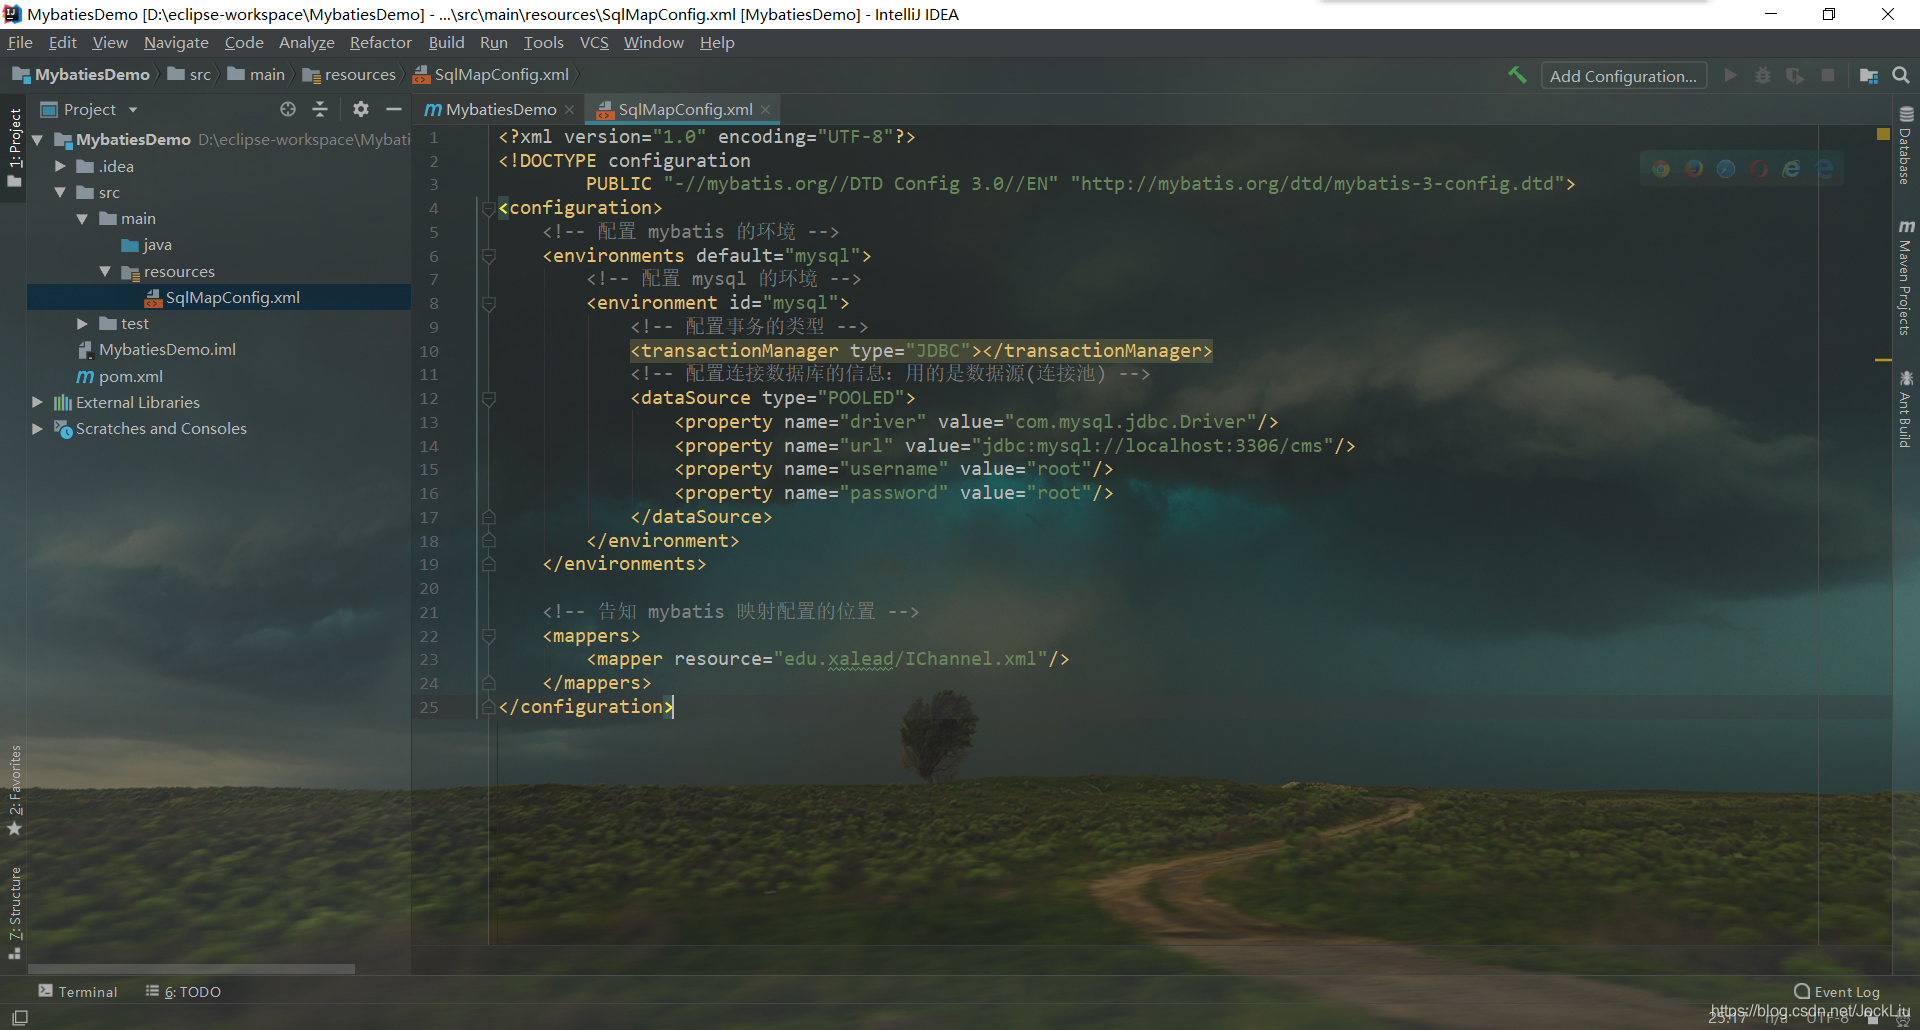
Task: Collapse the src folder node
Action: point(60,192)
